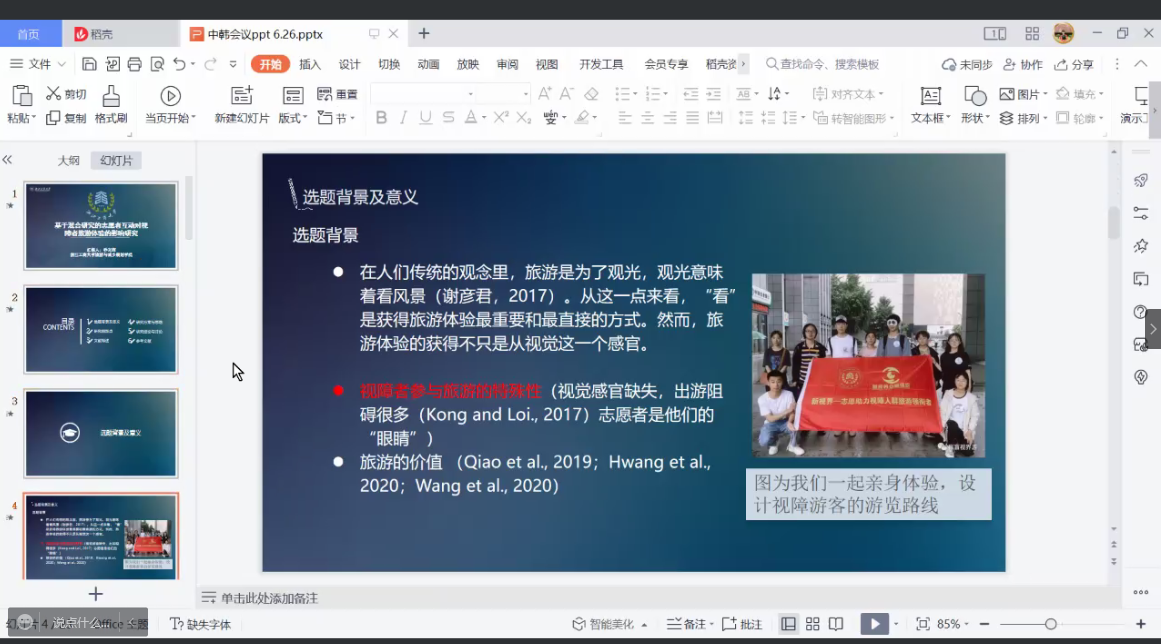1161x644 pixels.
Task: Cut selection with 剪切
Action: (x=66, y=94)
